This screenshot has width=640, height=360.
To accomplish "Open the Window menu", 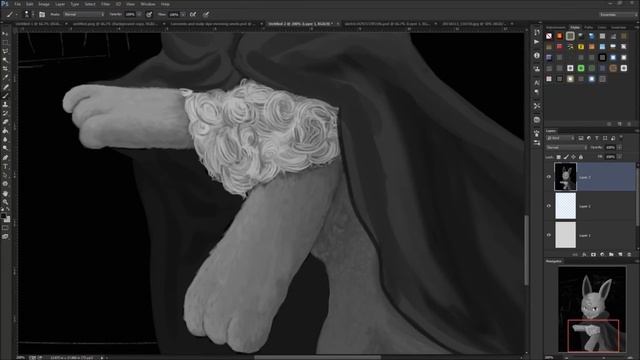I will 148,4.
